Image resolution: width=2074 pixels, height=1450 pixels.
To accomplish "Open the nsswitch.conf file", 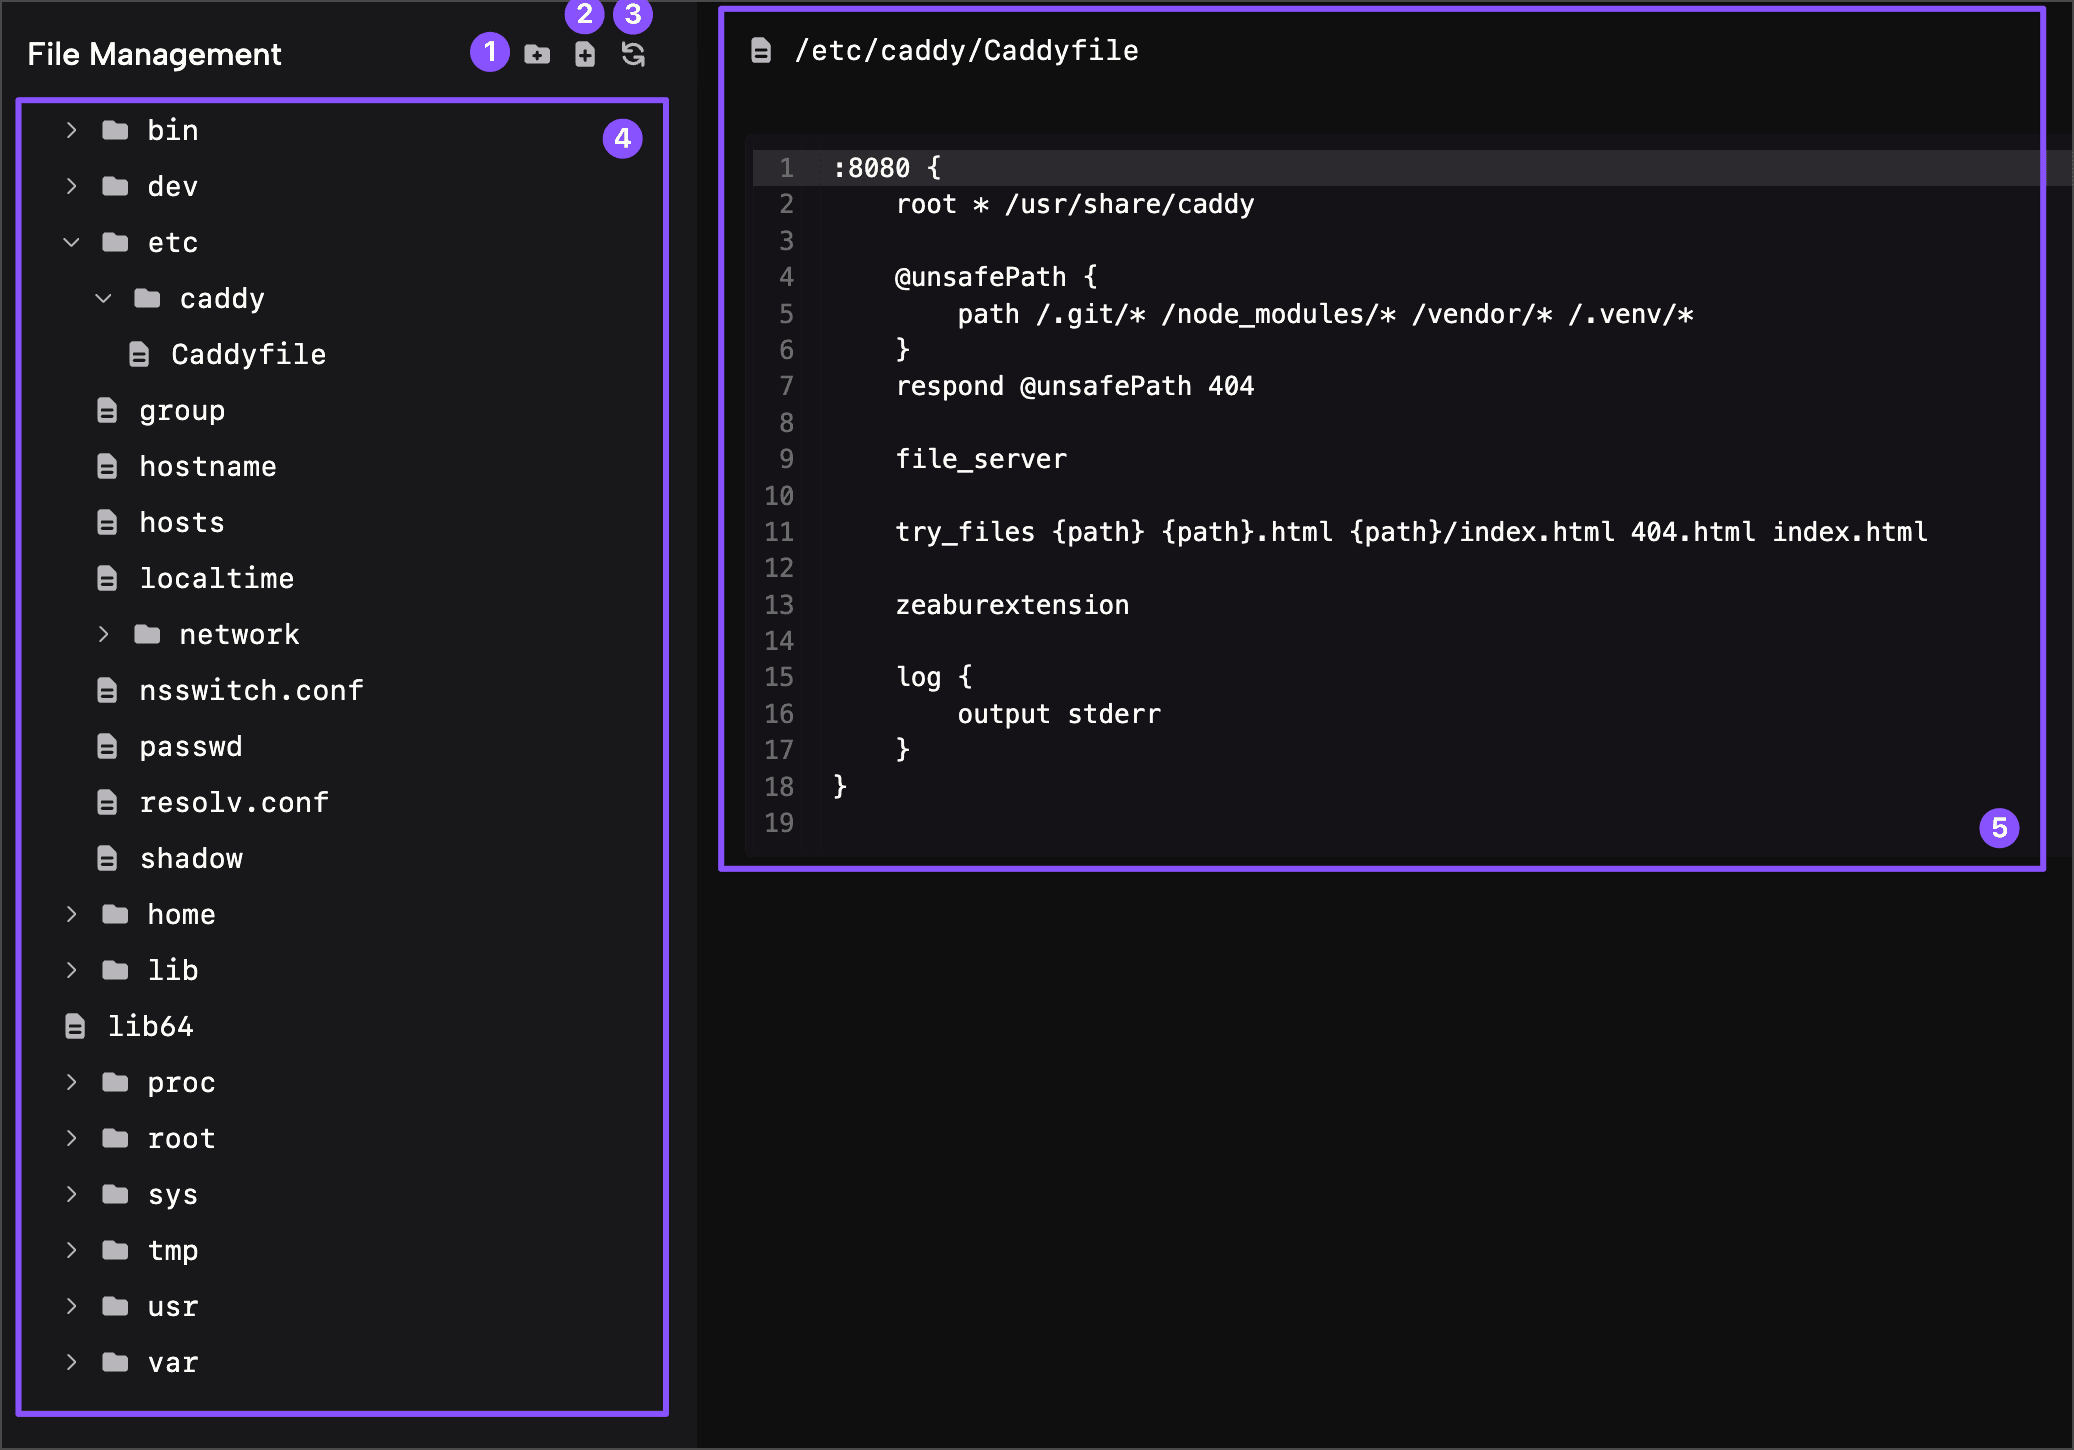I will (x=252, y=690).
